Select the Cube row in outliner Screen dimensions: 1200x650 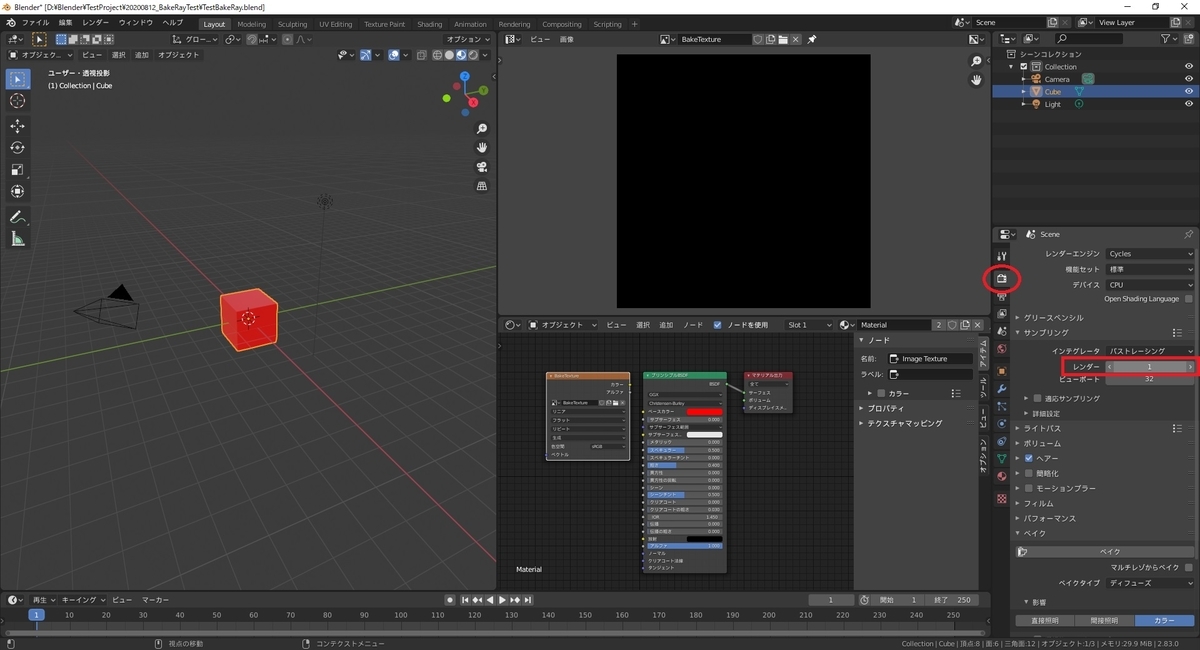pos(1095,91)
